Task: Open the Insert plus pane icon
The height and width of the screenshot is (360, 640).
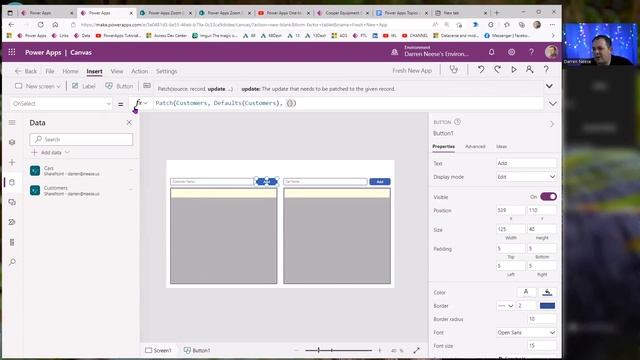Action: pyautogui.click(x=12, y=162)
